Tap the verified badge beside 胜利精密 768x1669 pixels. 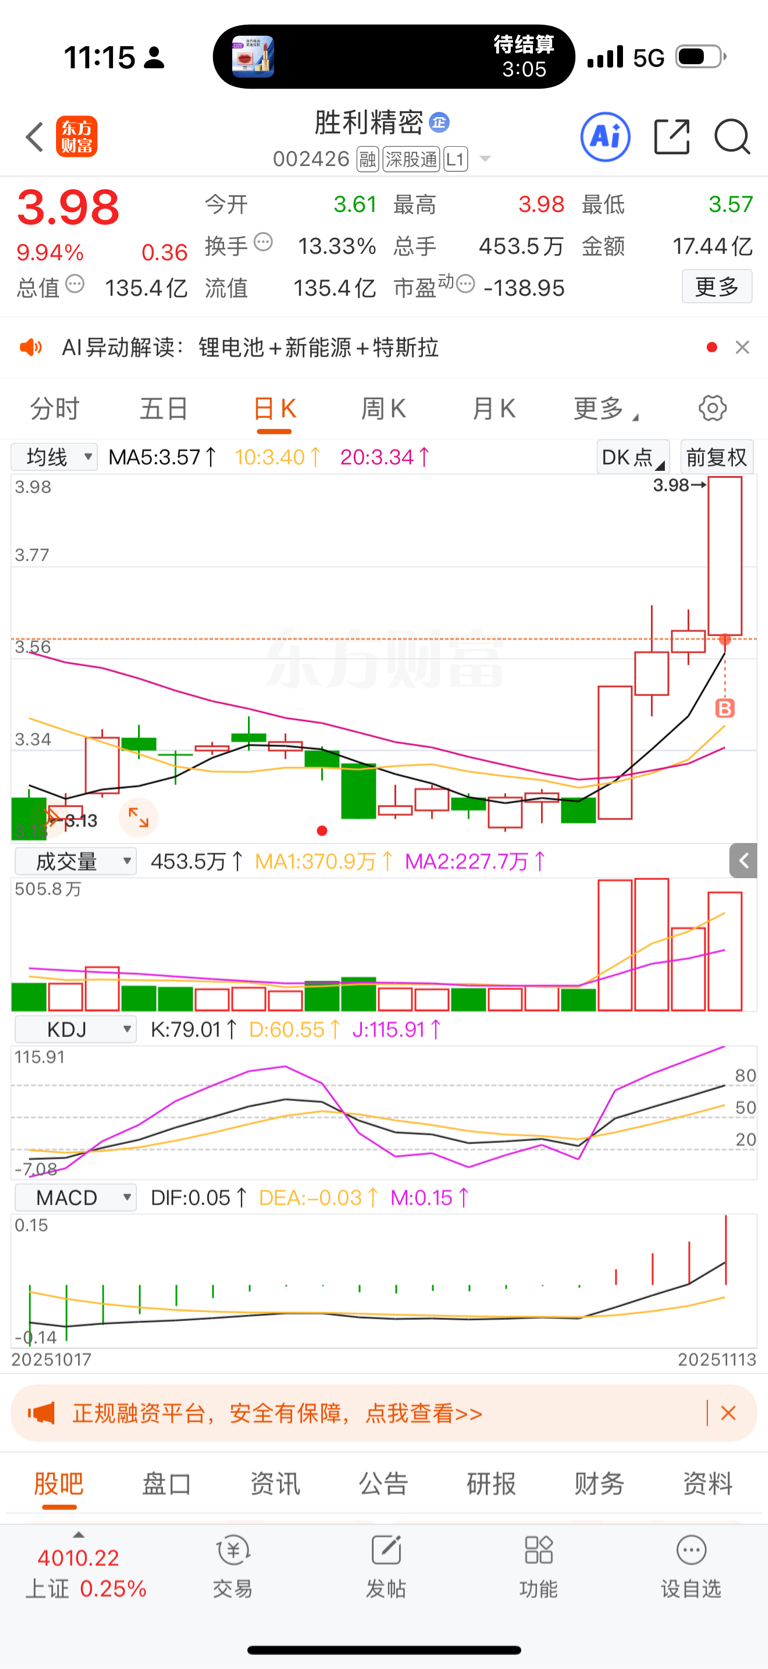tap(439, 122)
